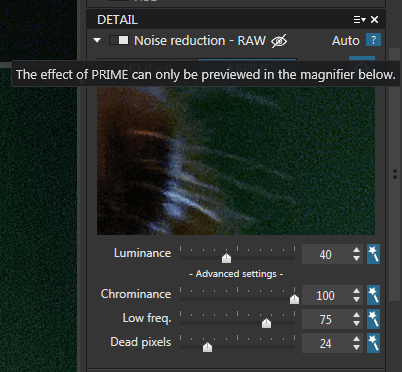
Task: Click the Advanced settings label
Action: (x=236, y=274)
